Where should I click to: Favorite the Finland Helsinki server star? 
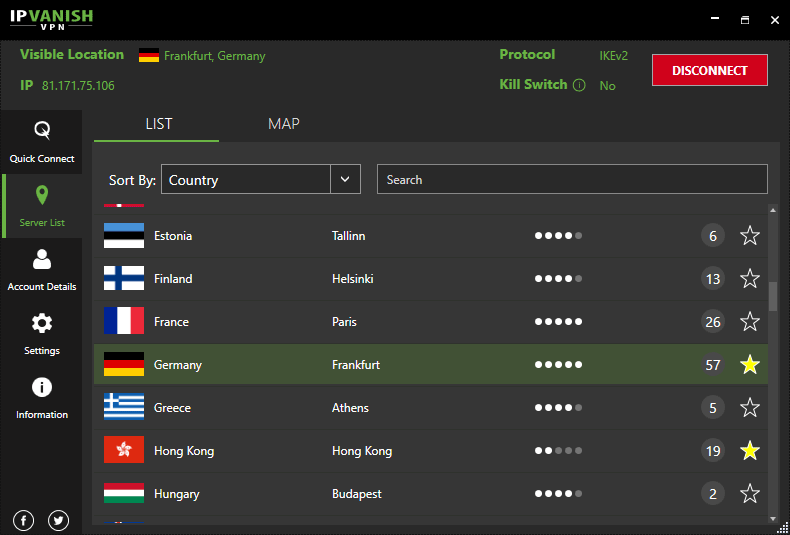750,278
